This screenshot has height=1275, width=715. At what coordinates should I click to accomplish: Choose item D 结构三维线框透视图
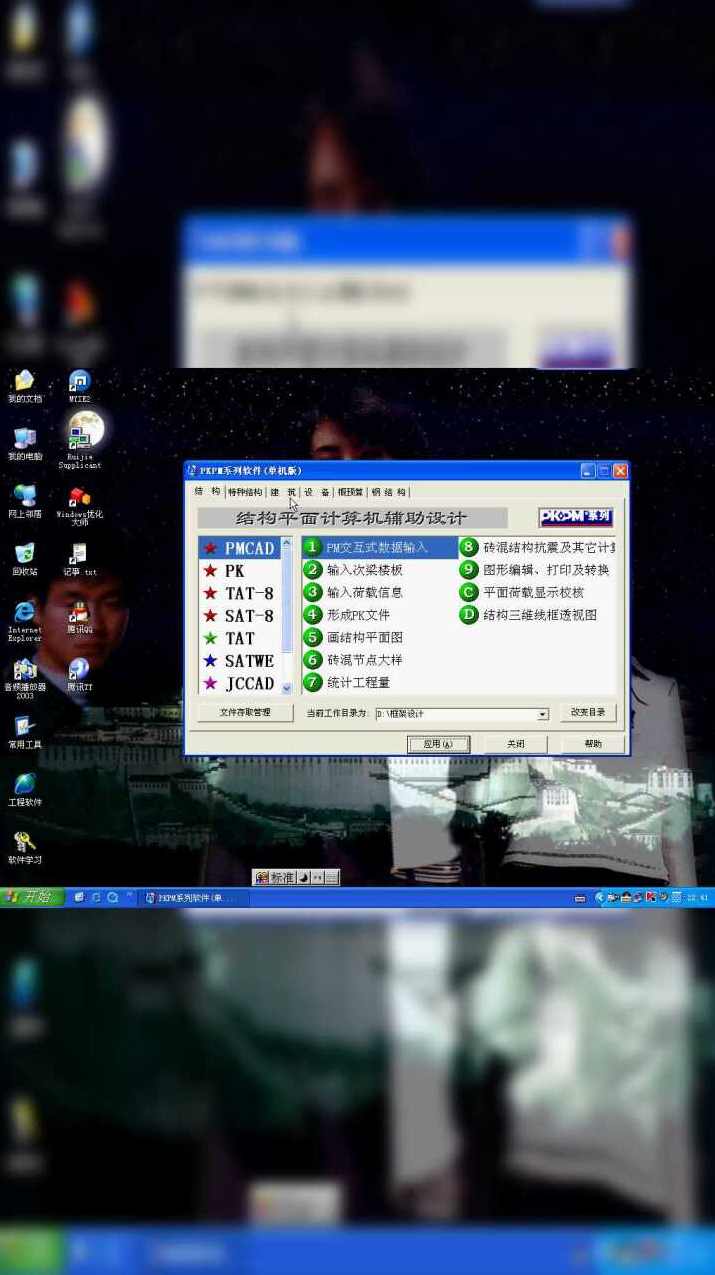(529, 615)
